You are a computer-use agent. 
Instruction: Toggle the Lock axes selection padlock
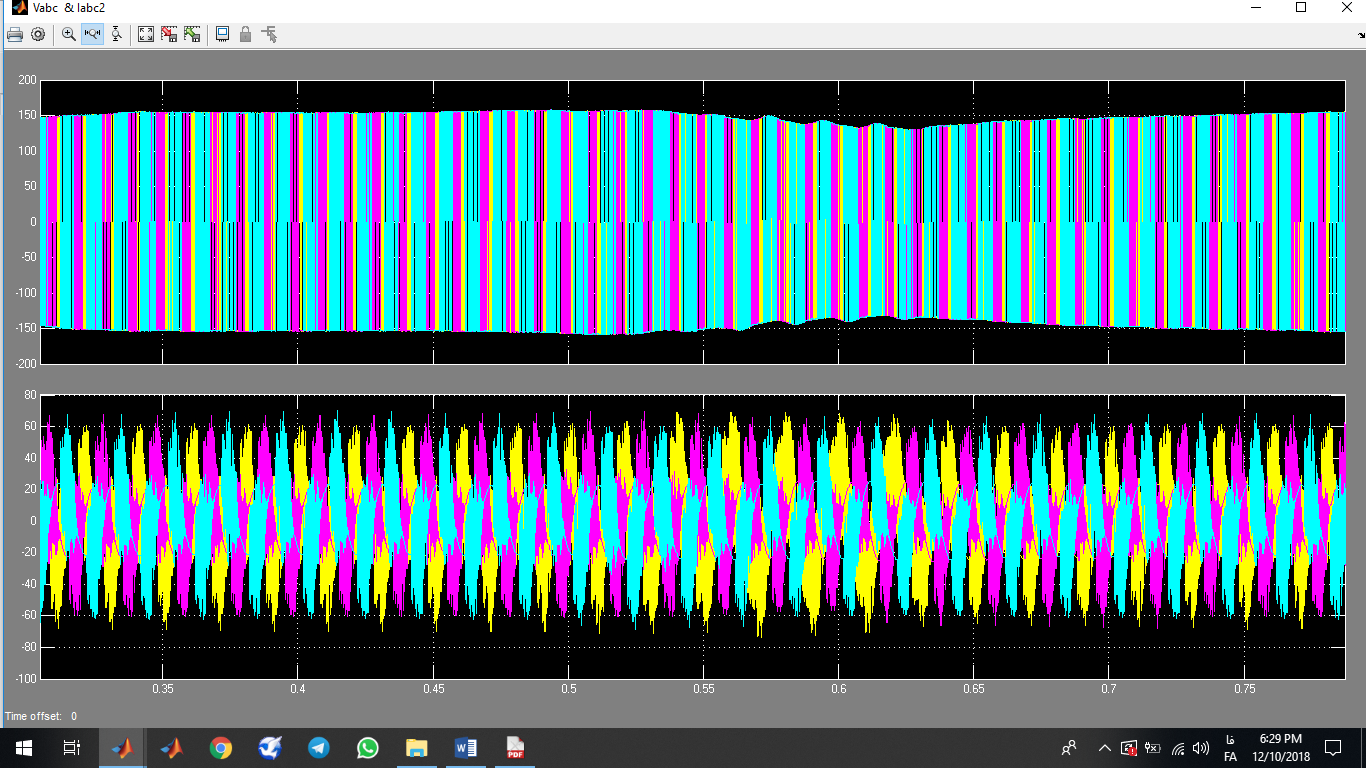(245, 34)
